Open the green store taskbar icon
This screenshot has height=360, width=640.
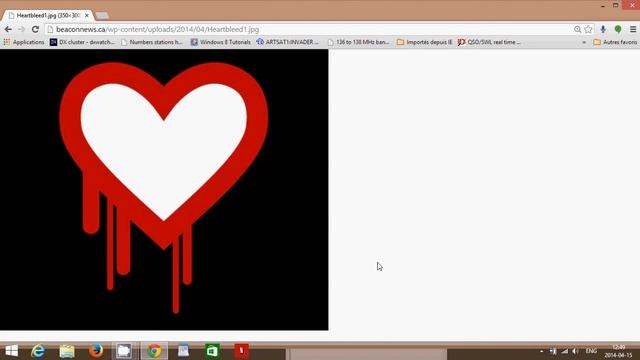212,351
